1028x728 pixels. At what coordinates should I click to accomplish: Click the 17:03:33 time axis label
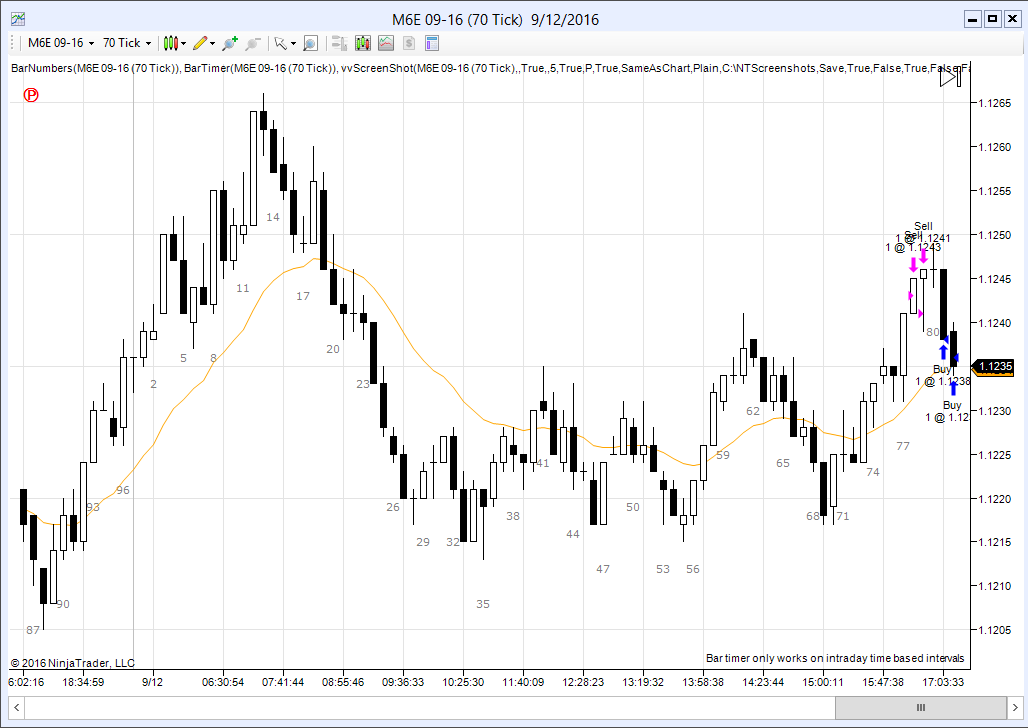tap(943, 682)
